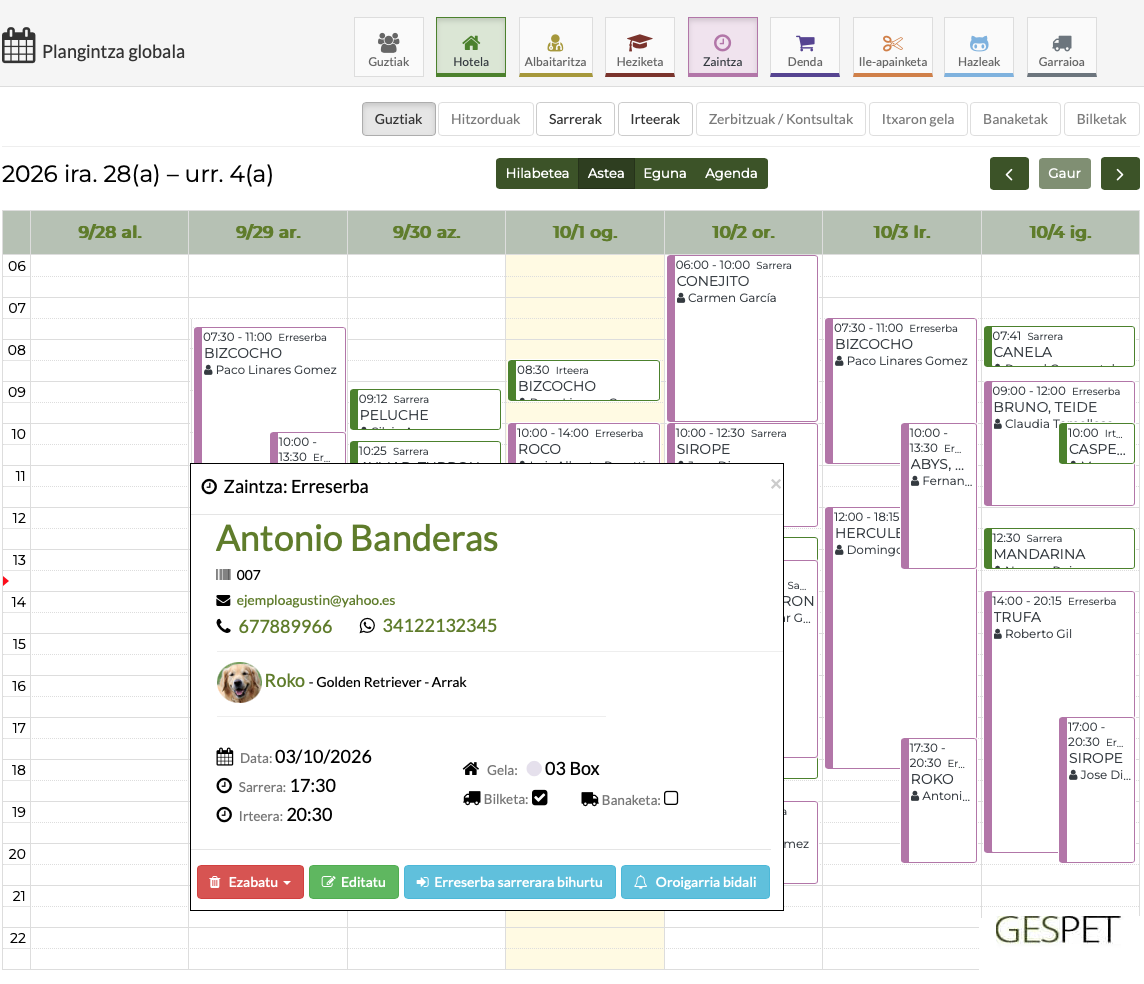Click the 03 Box room color dot
Viewport: 1144px width, 984px height.
tap(534, 769)
